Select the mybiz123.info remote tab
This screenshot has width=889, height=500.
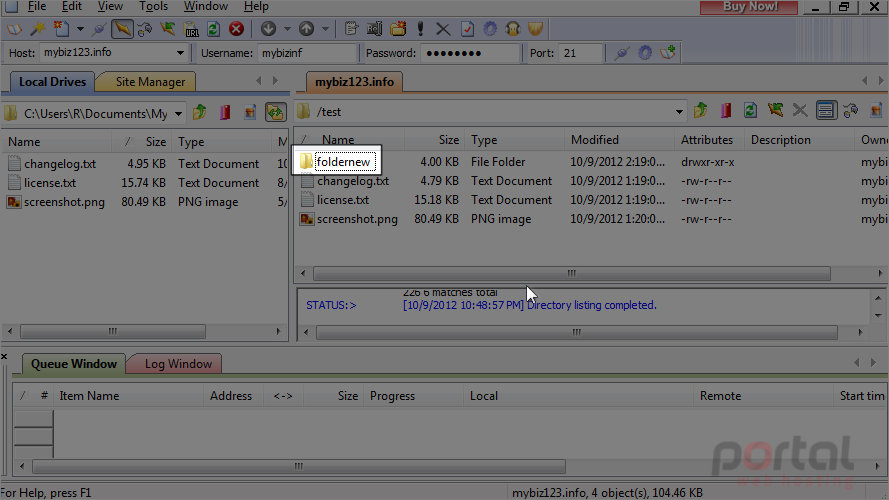(x=354, y=82)
